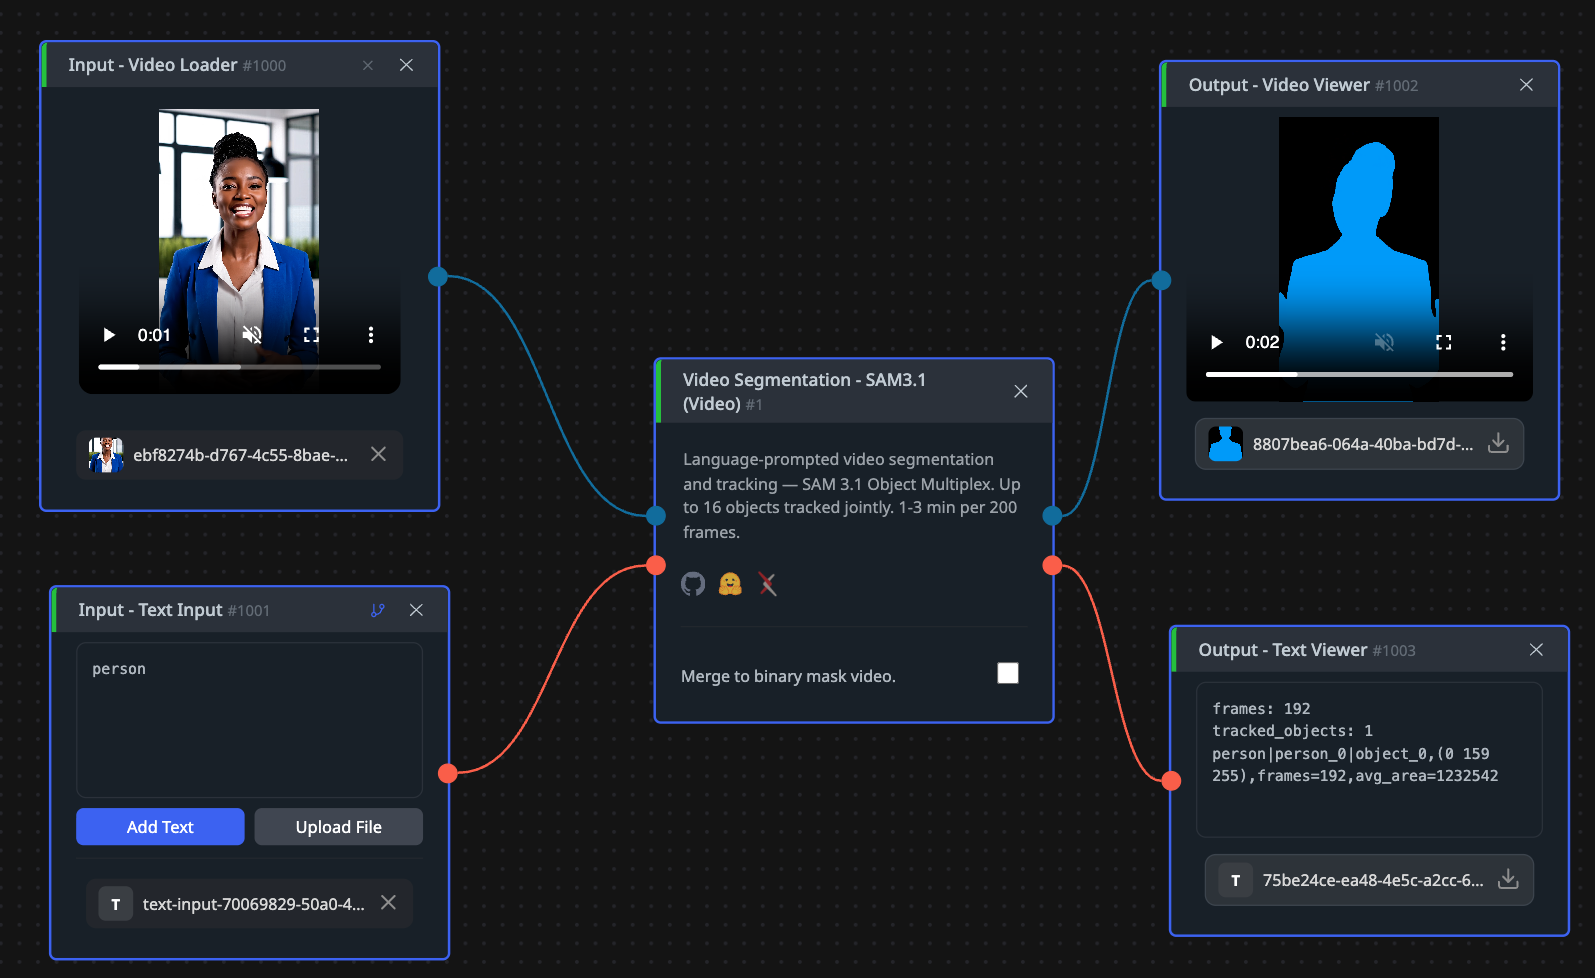This screenshot has width=1595, height=978.
Task: Download the 75be24ce output text file
Action: pyautogui.click(x=1508, y=879)
